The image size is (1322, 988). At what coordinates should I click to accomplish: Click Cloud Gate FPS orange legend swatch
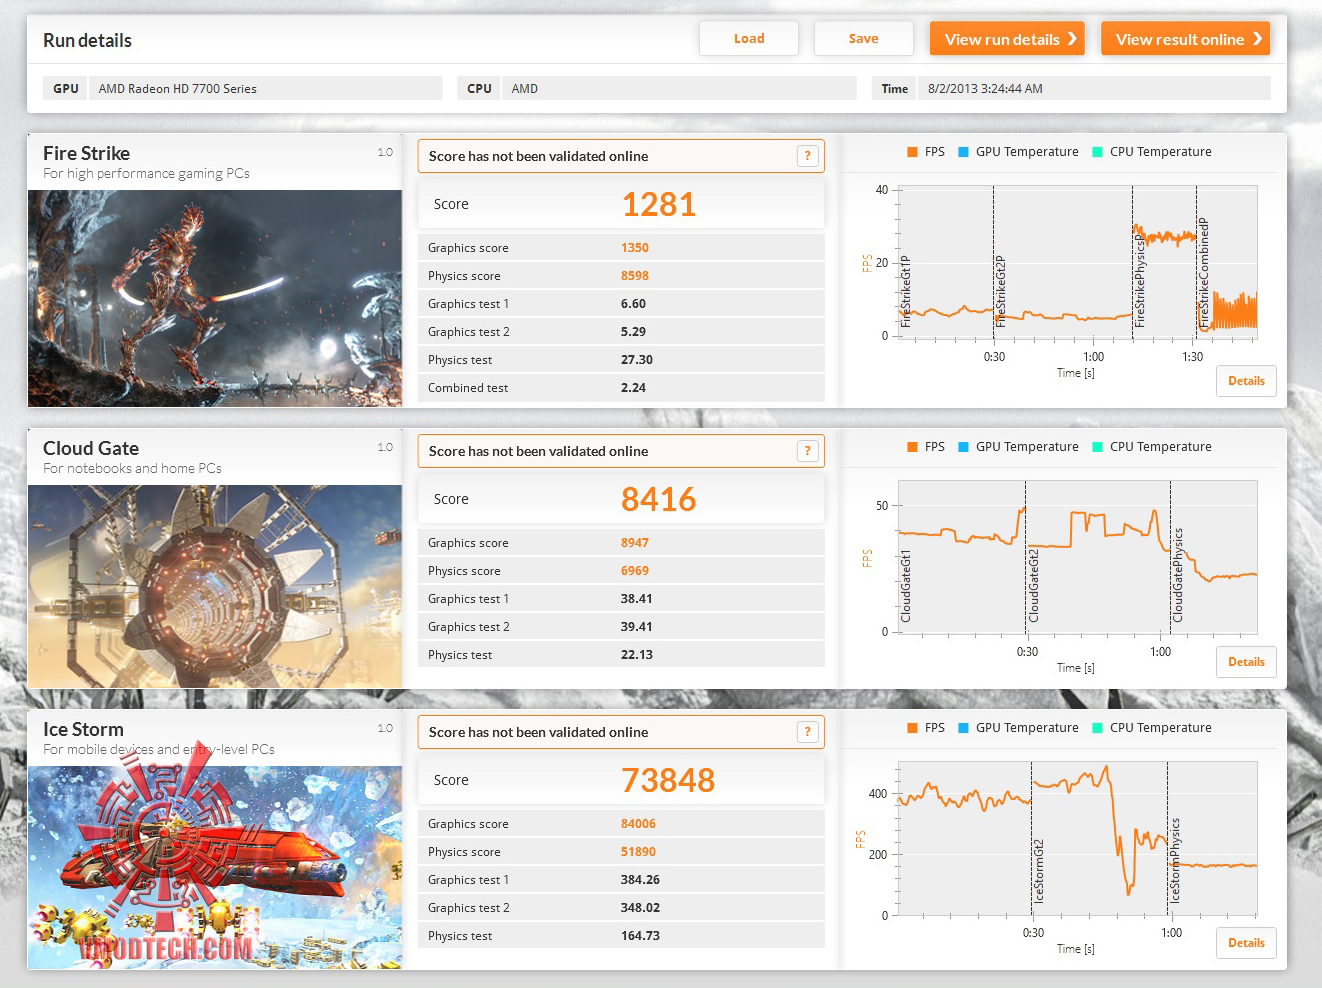coord(912,447)
